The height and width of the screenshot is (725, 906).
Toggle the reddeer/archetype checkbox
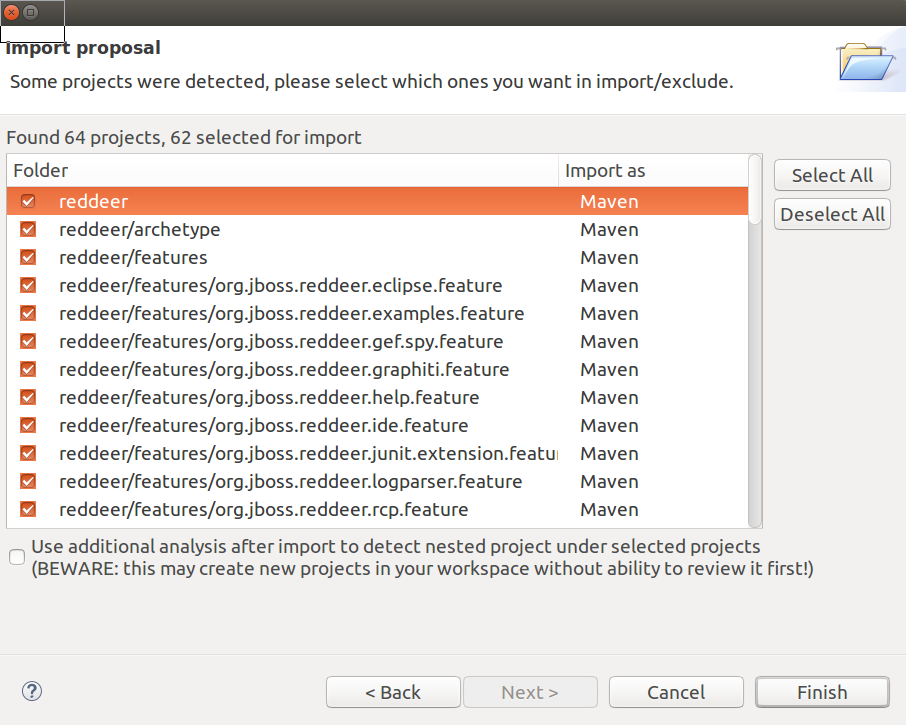[28, 229]
